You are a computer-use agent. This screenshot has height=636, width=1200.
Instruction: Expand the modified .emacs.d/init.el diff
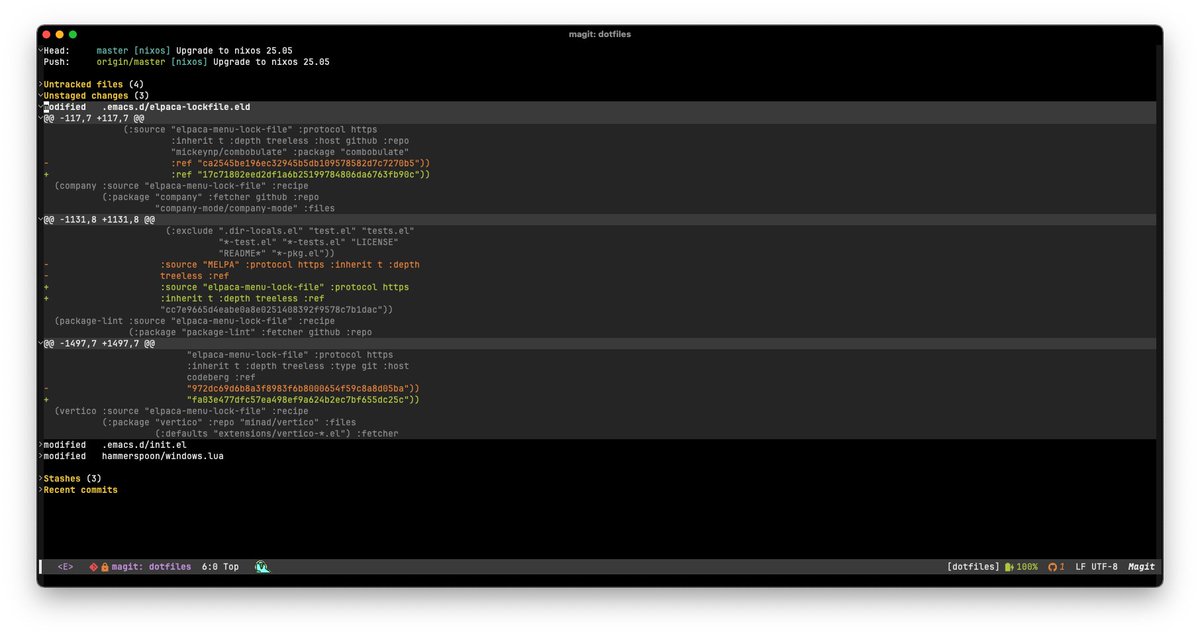point(41,445)
